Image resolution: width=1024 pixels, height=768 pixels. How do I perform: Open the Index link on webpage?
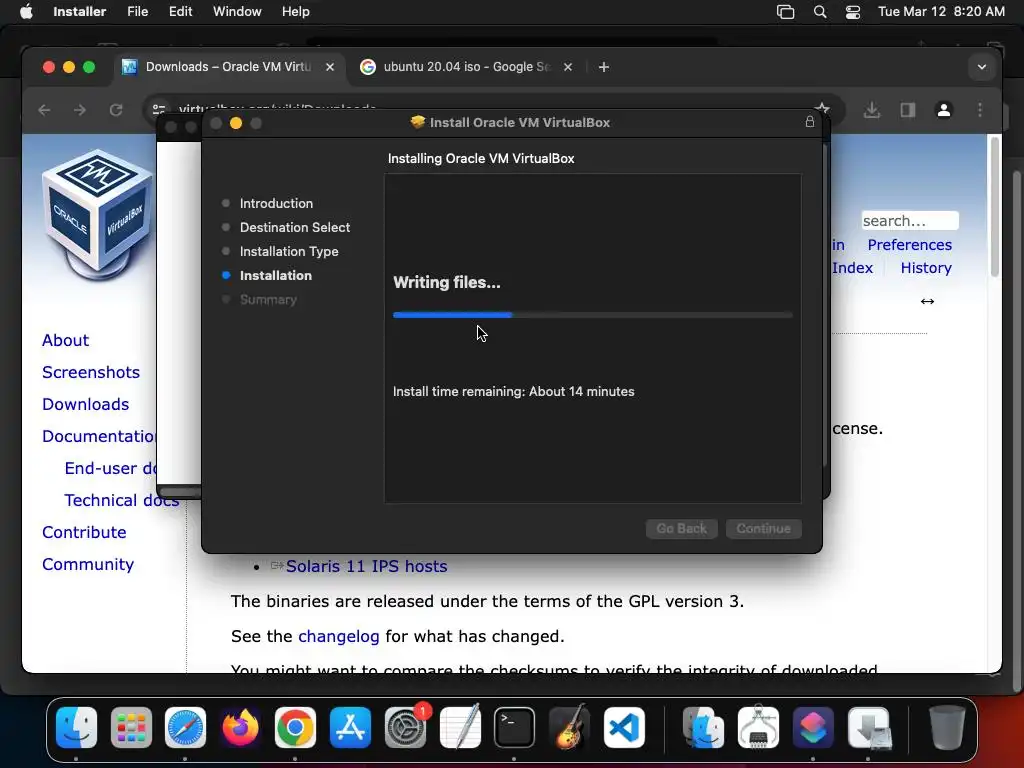point(852,268)
